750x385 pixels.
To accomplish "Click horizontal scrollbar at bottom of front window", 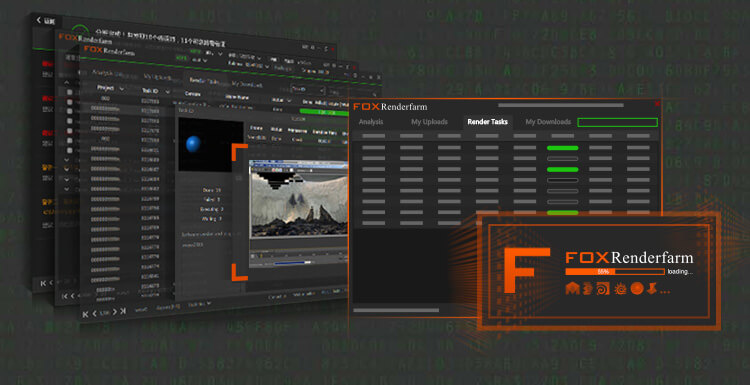I will click(396, 310).
